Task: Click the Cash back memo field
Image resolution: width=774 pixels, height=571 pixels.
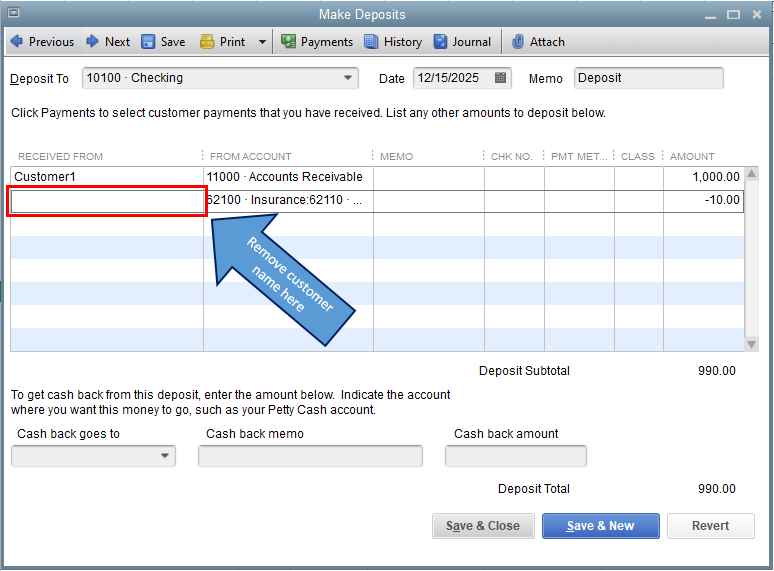Action: pyautogui.click(x=310, y=456)
